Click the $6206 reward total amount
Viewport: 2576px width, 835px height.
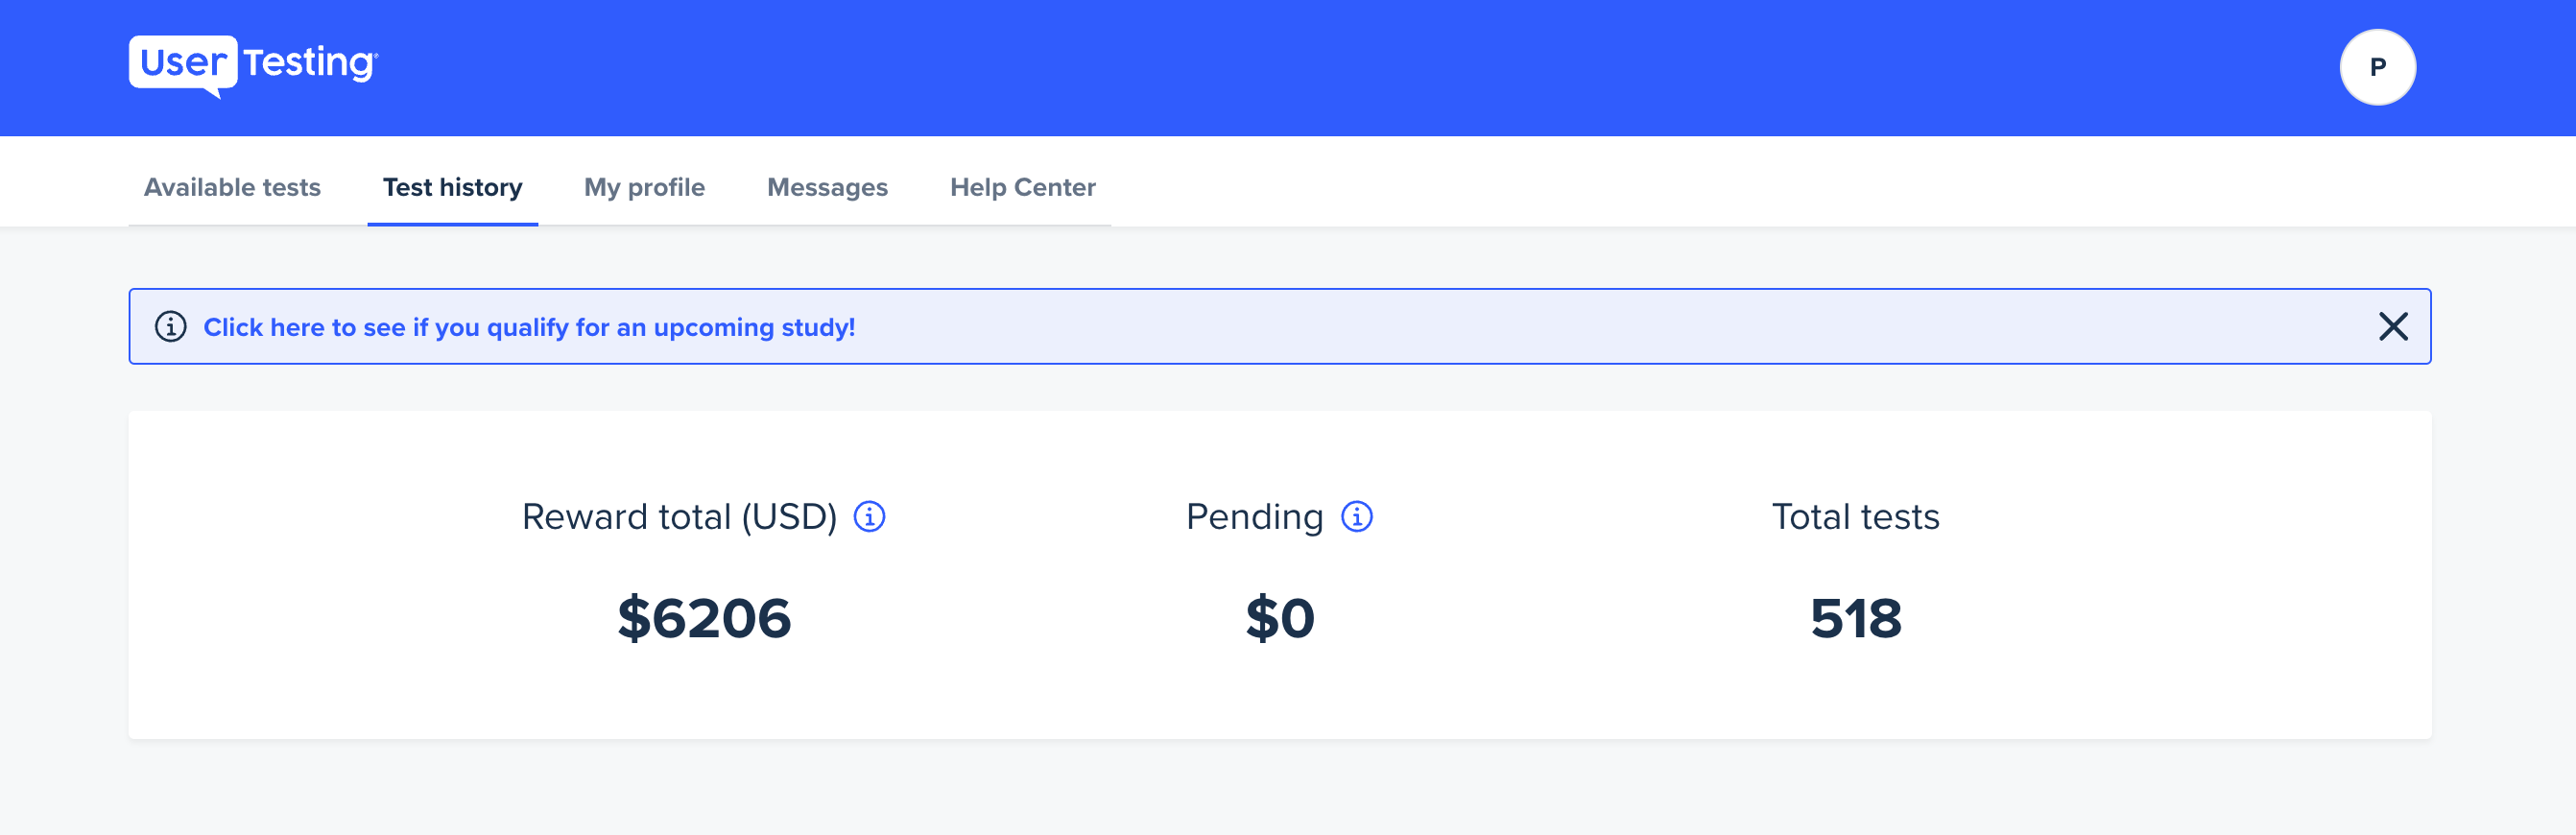tap(704, 618)
